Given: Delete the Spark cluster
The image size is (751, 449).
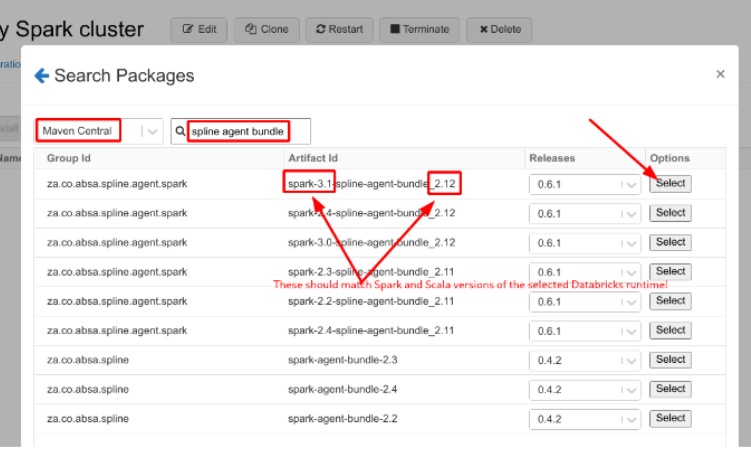Looking at the screenshot, I should tap(499, 29).
